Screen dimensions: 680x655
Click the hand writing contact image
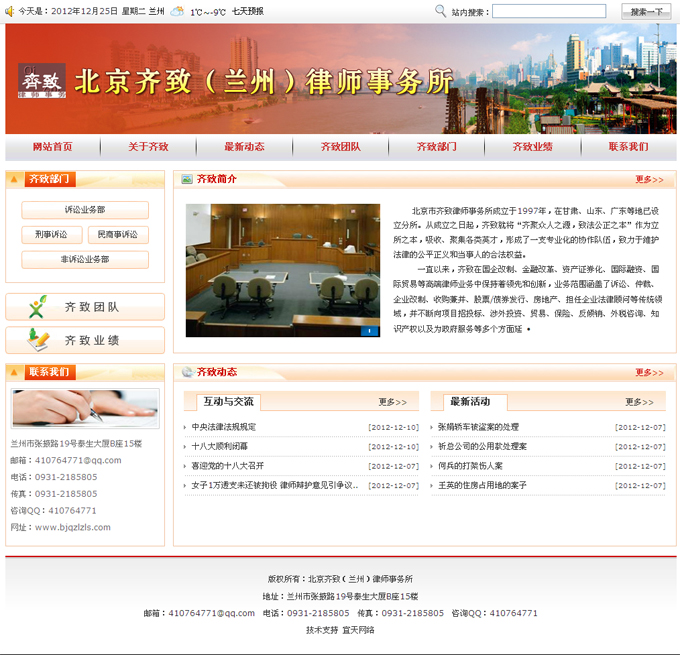(85, 409)
